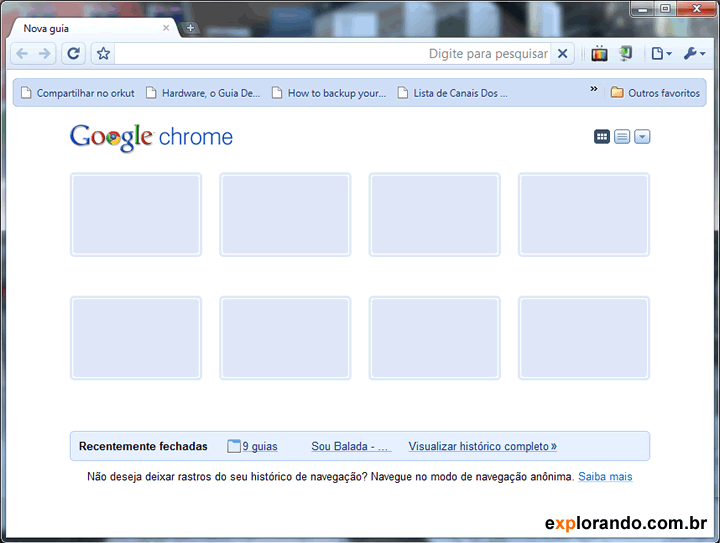Open the wrench settings menu
Image resolution: width=720 pixels, height=543 pixels.
tap(694, 54)
